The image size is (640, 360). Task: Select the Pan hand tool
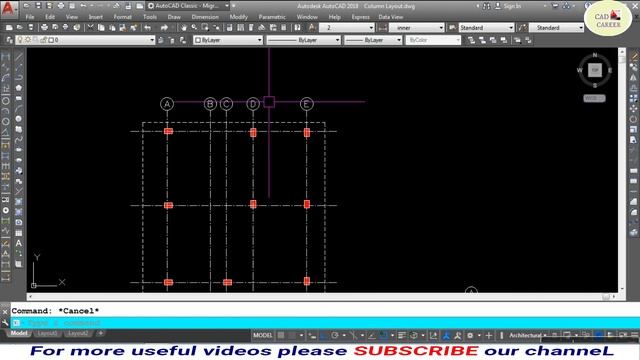[x=184, y=28]
